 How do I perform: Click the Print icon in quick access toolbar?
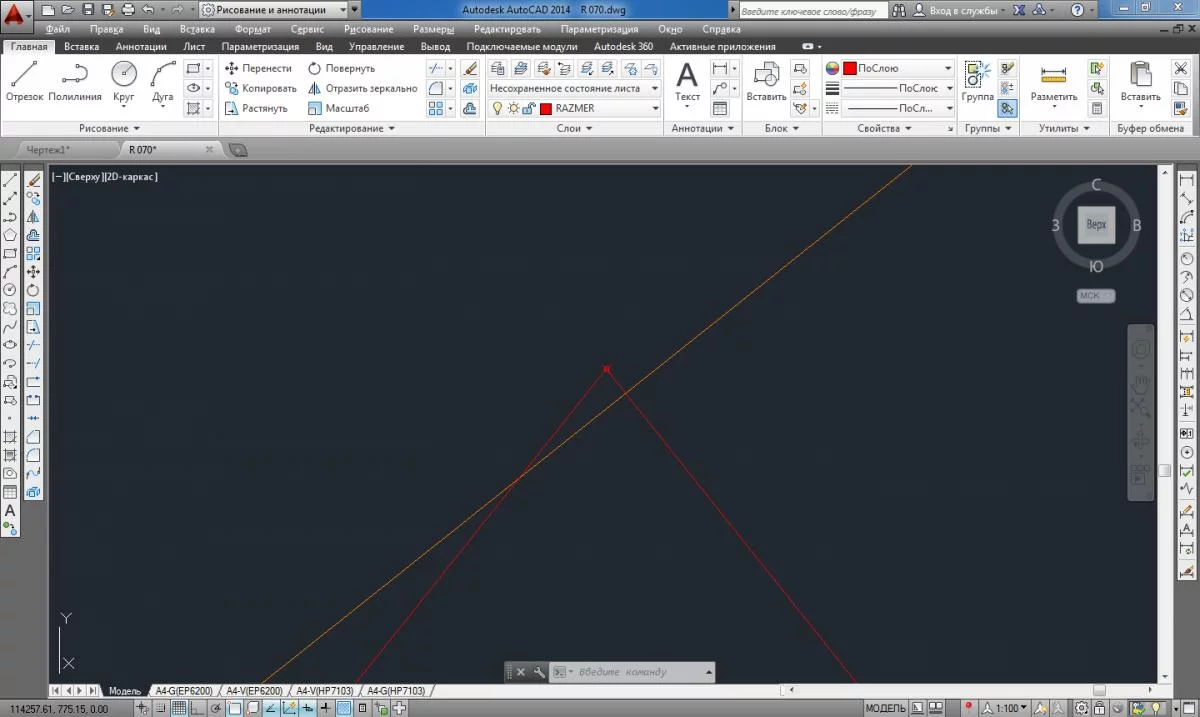pos(128,9)
